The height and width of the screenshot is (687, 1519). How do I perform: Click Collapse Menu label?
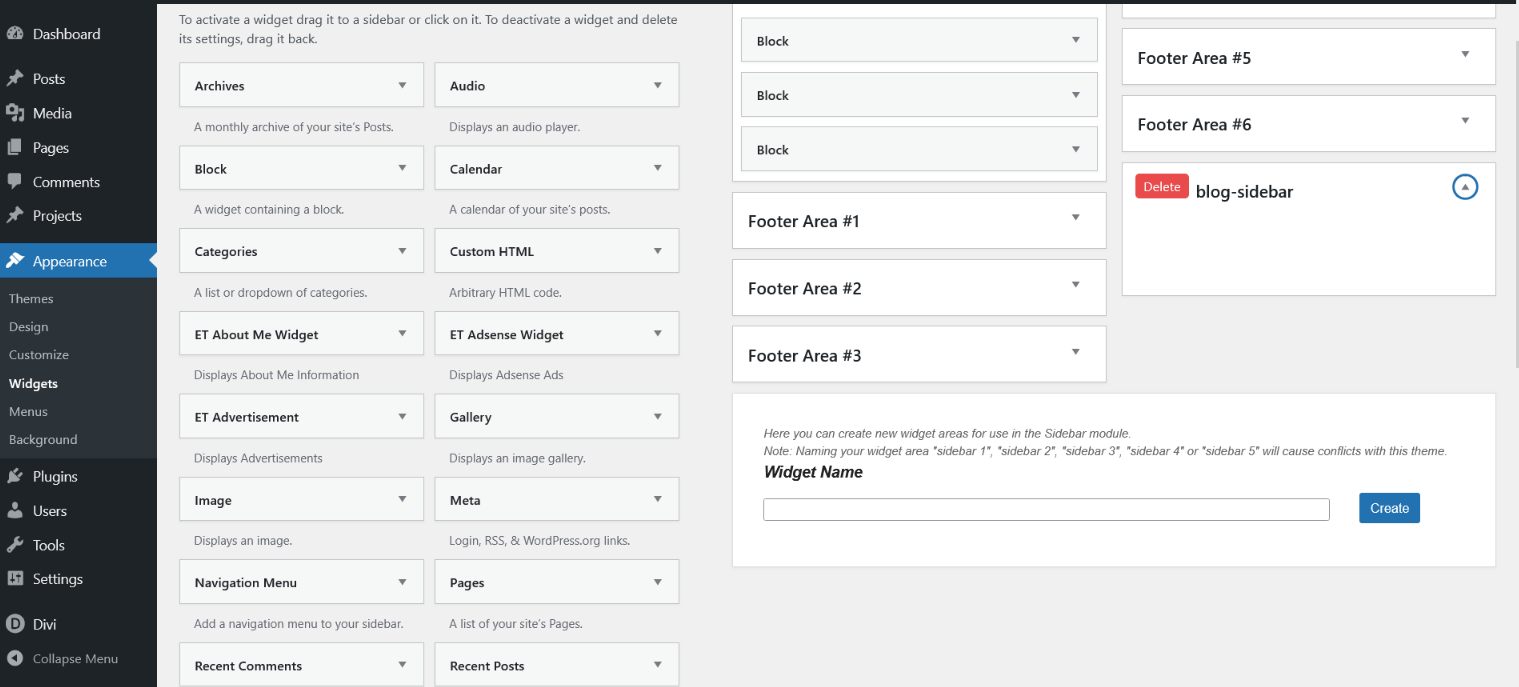75,658
